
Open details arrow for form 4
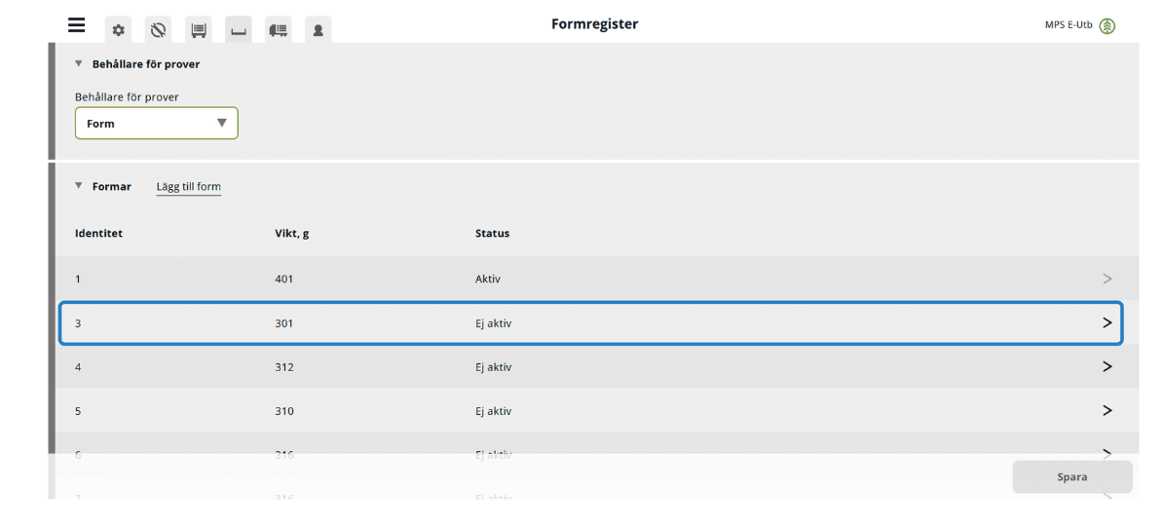coord(1107,366)
